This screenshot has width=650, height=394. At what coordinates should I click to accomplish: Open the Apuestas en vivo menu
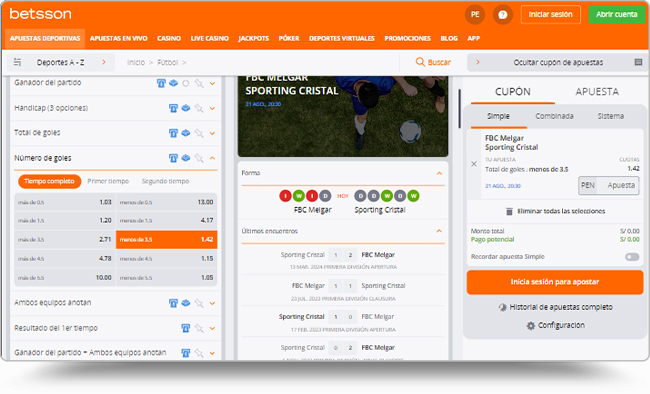click(119, 38)
